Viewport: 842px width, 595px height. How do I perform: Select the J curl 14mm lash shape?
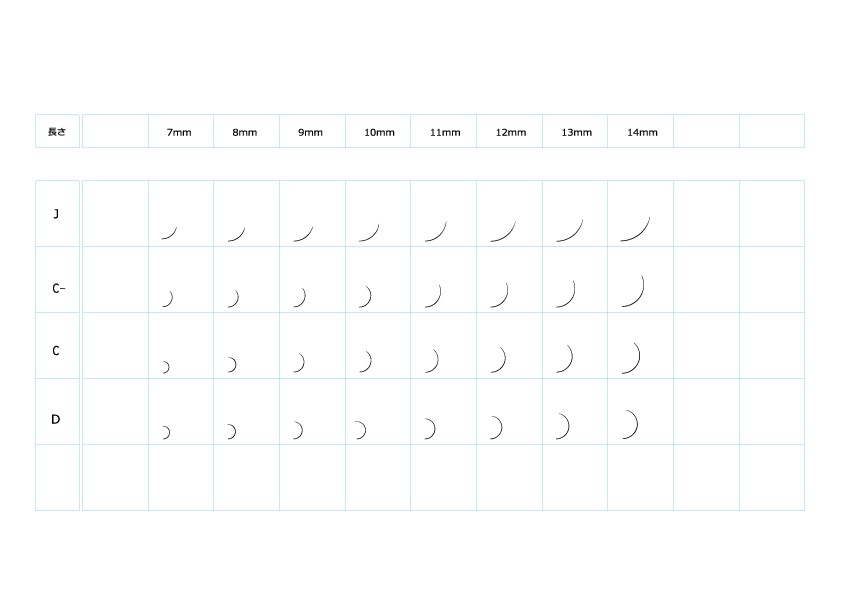(x=635, y=229)
